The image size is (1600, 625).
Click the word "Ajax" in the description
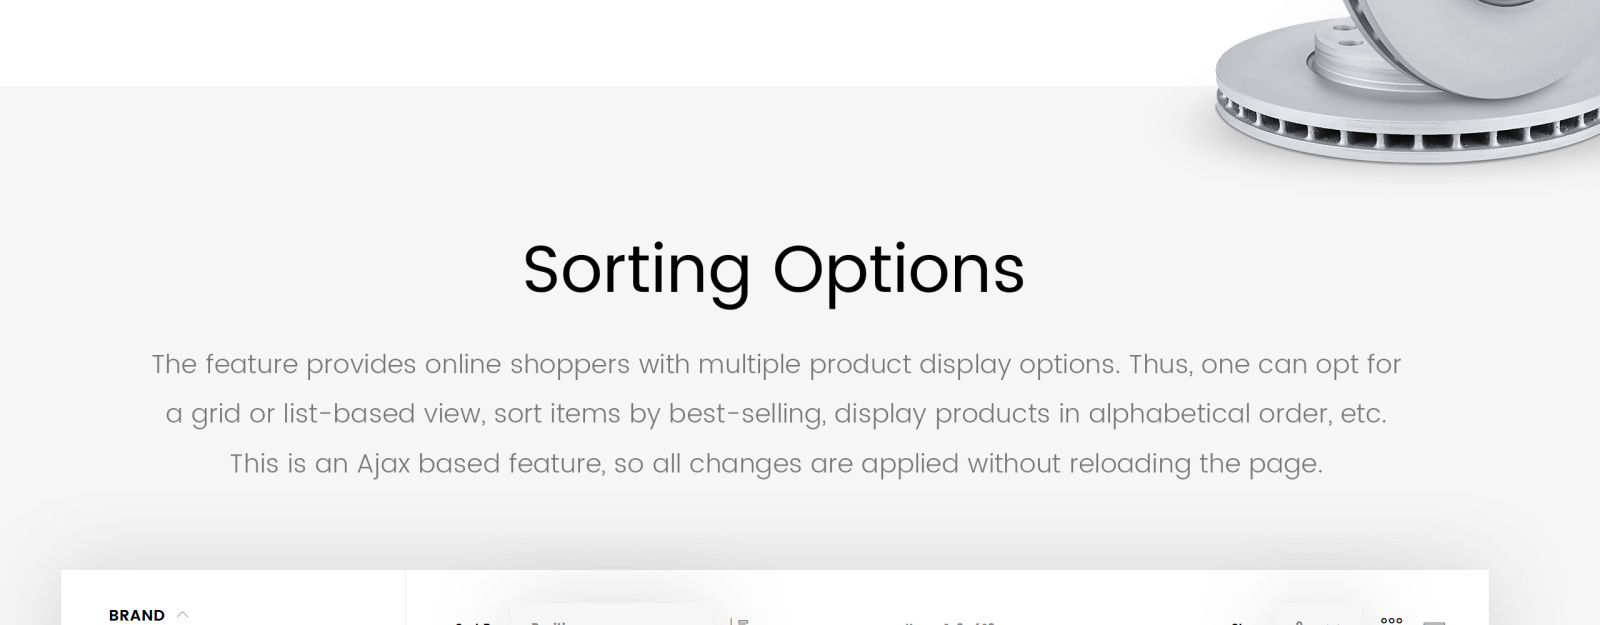(383, 464)
